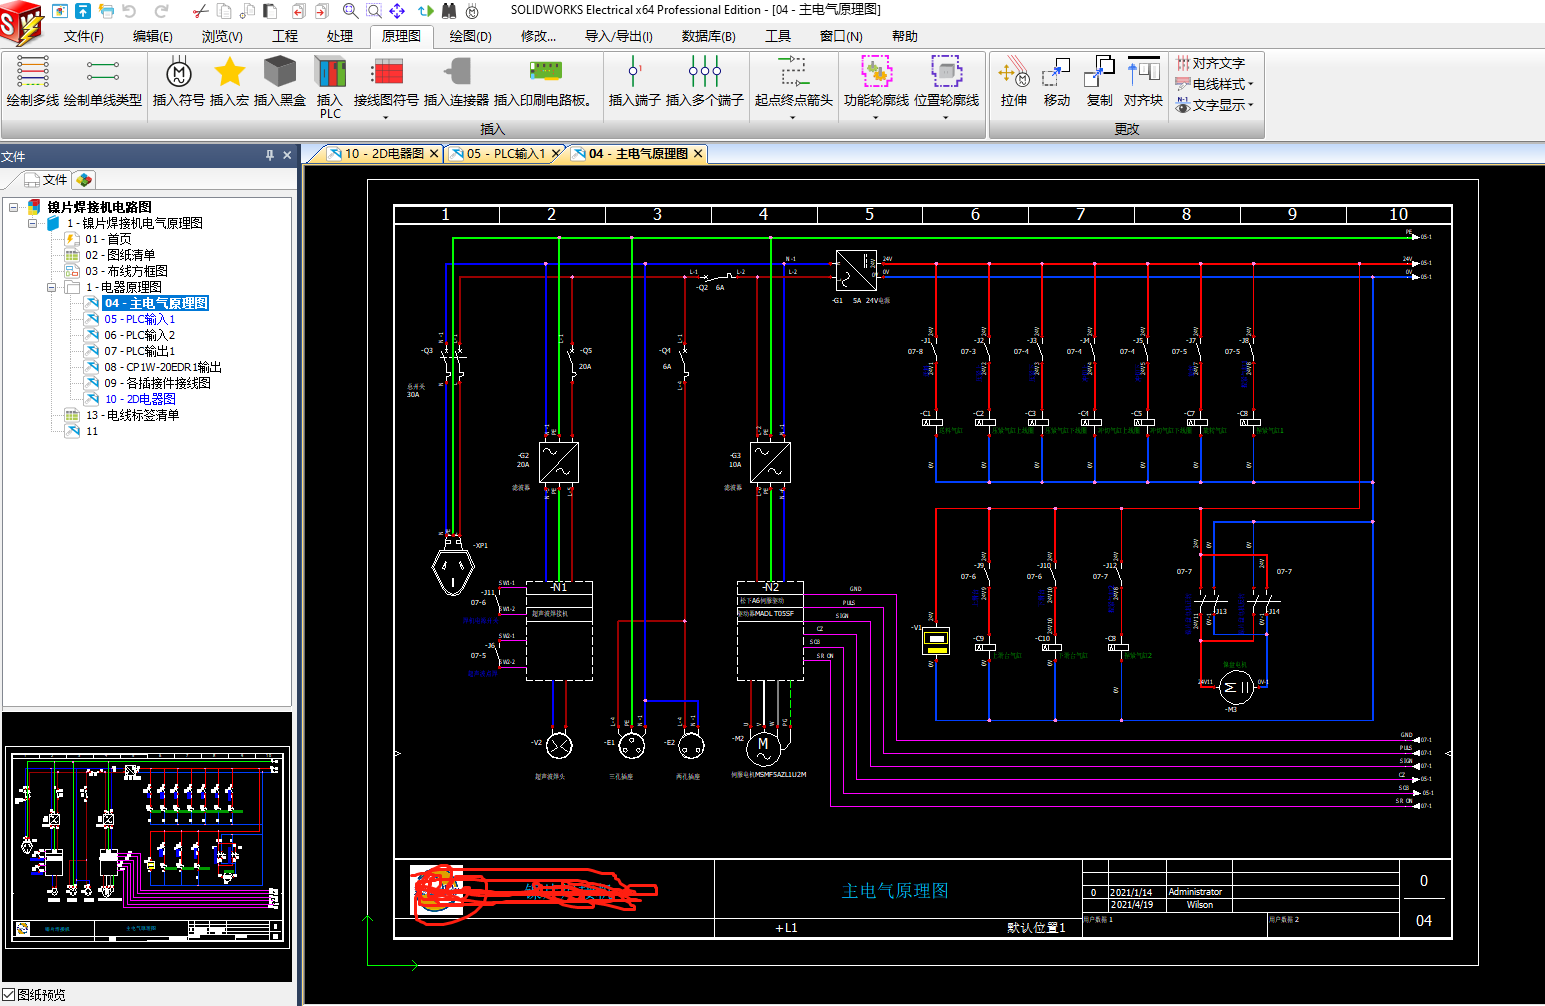Open 08 - CP1W-20EDR1输出 in the tree
The width and height of the screenshot is (1545, 1006).
(162, 367)
